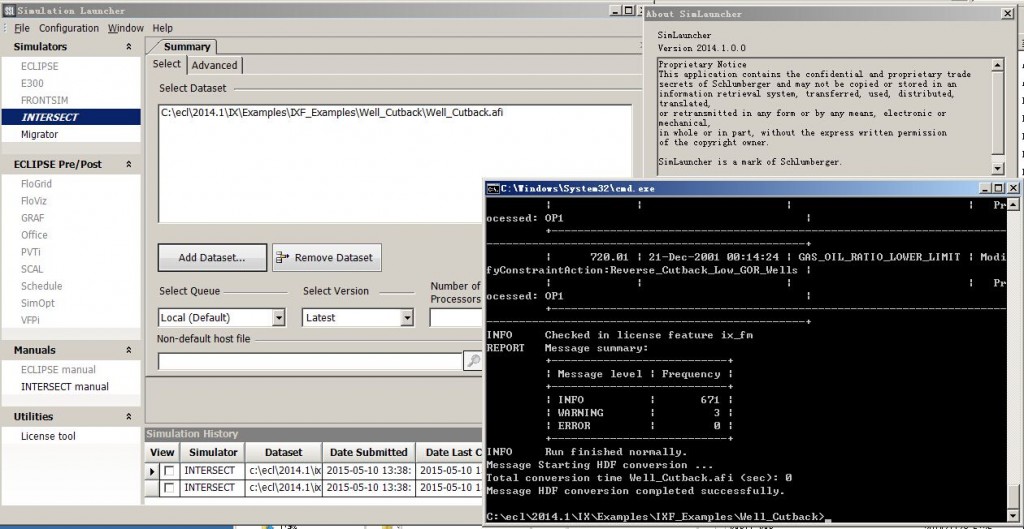Screen dimensions: 1024x529
Task: Close the About SimLauncher dialog
Action: [1008, 13]
